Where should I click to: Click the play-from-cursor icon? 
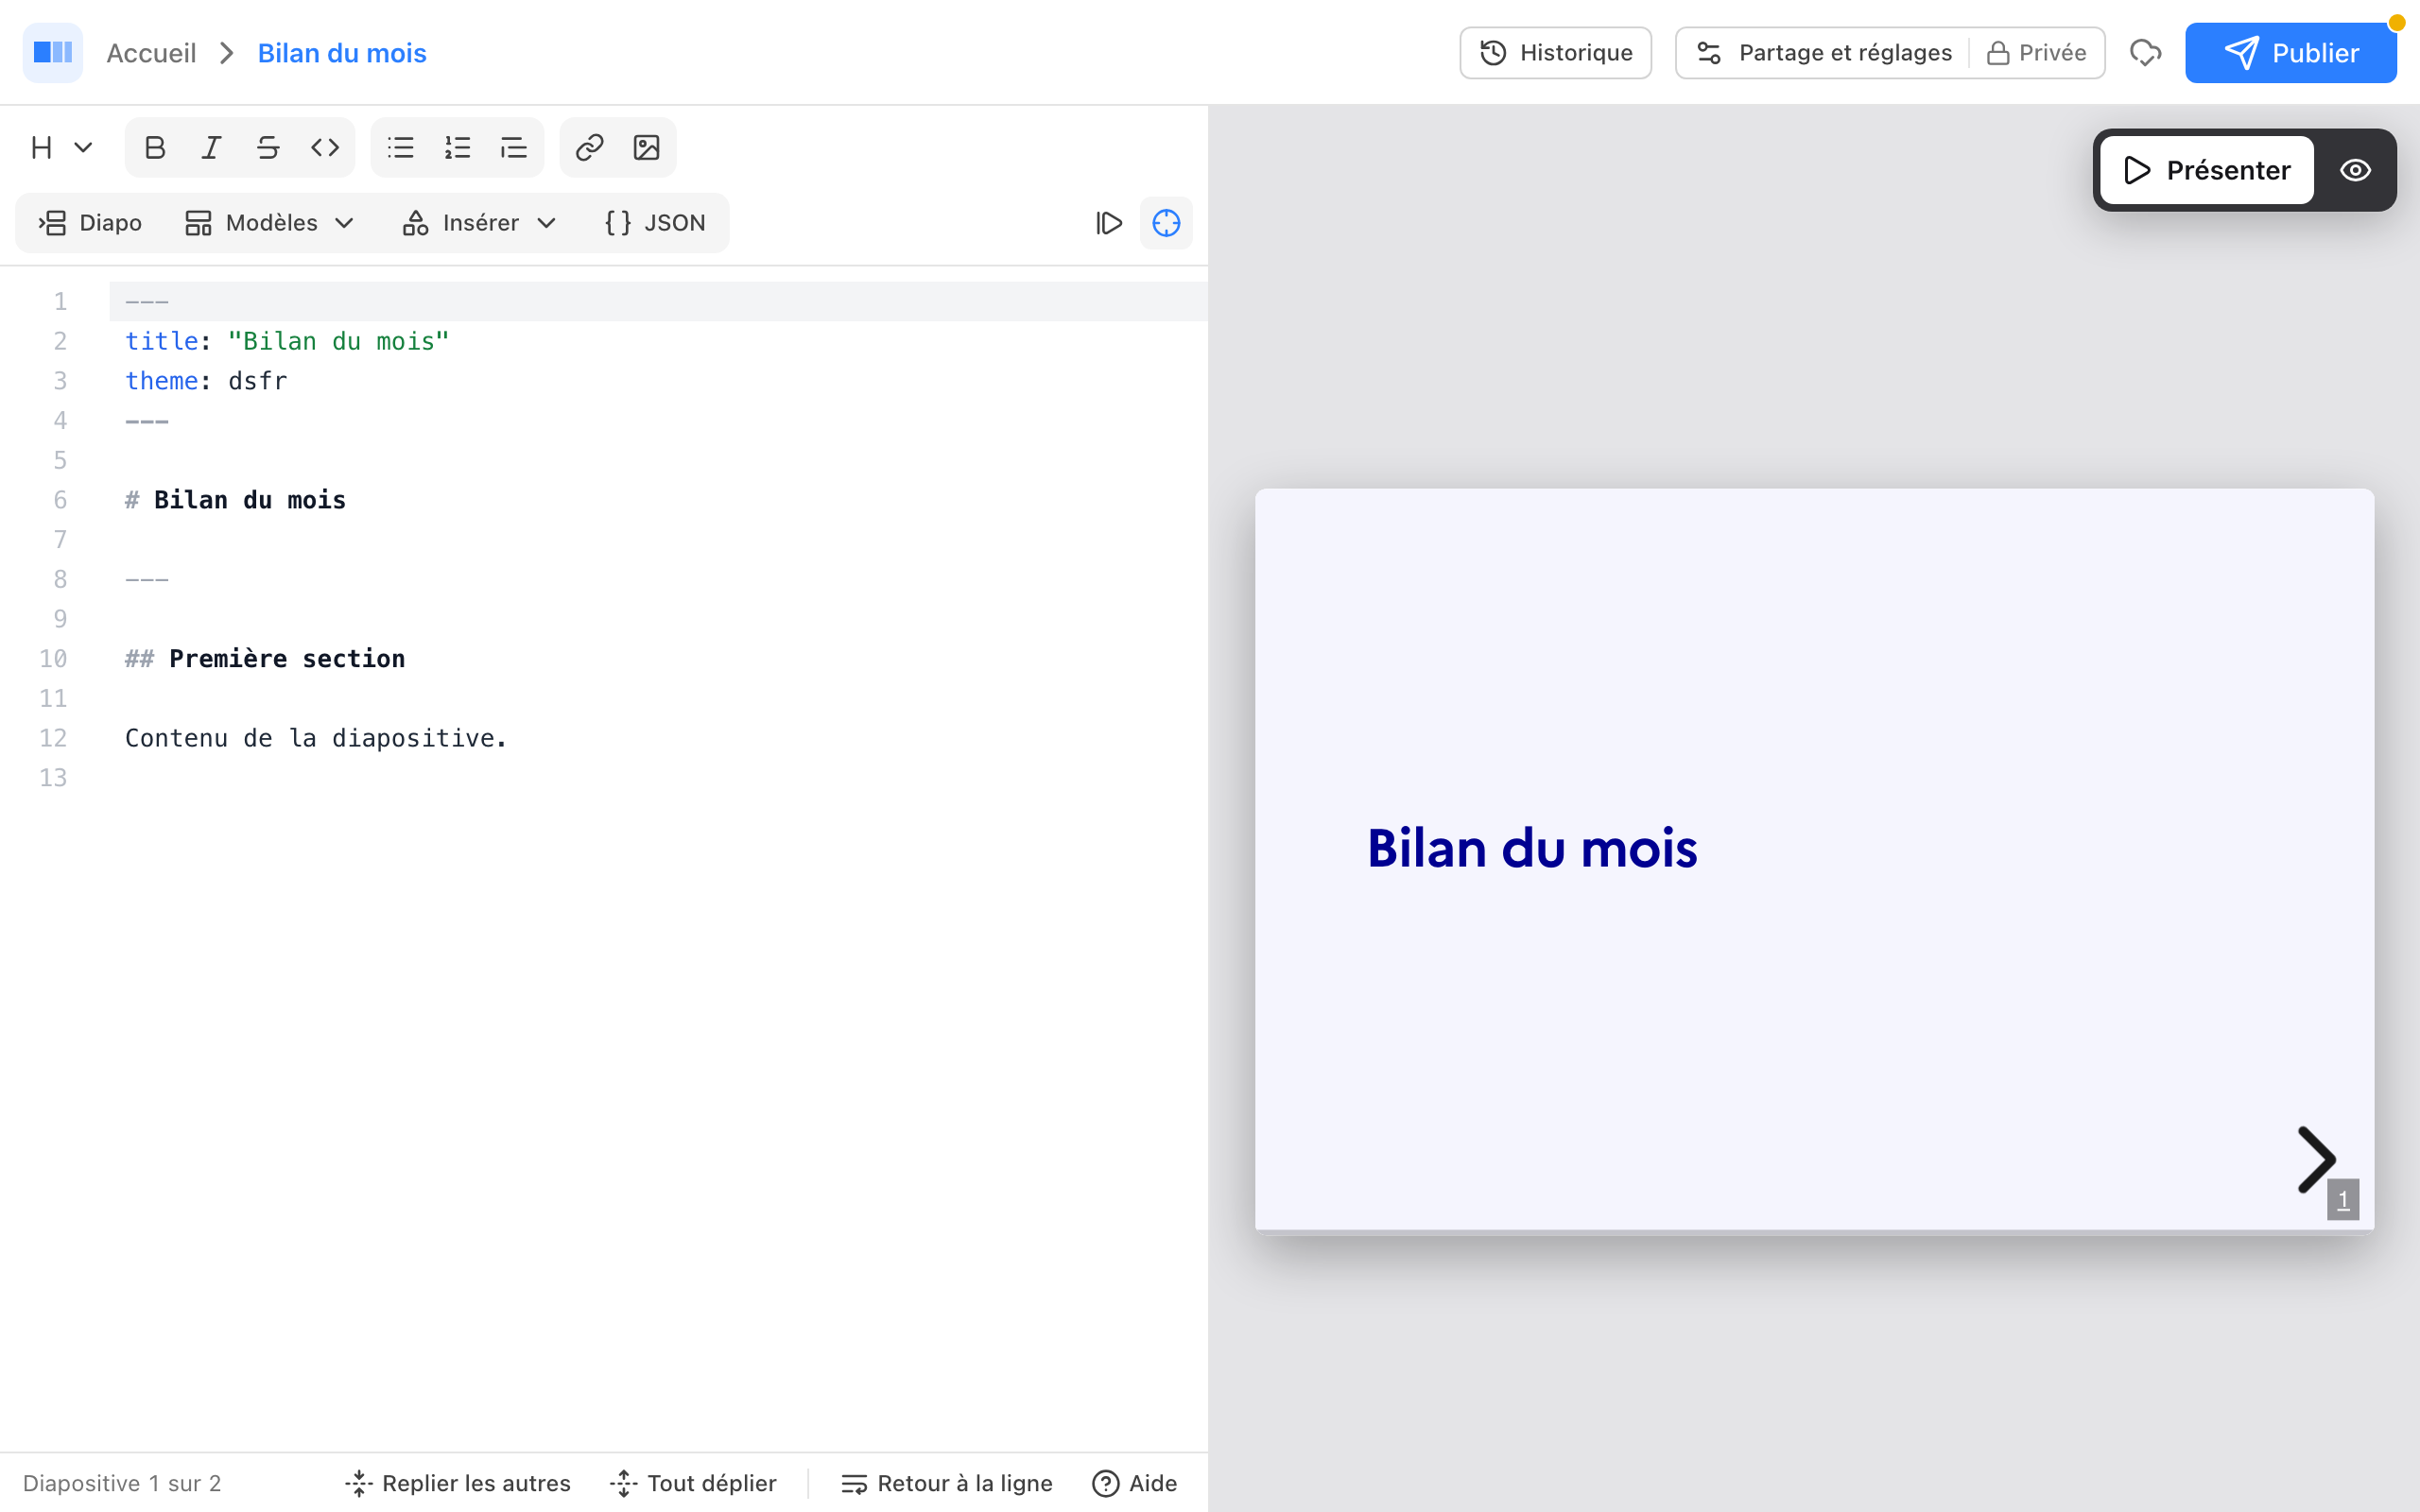pyautogui.click(x=1109, y=223)
